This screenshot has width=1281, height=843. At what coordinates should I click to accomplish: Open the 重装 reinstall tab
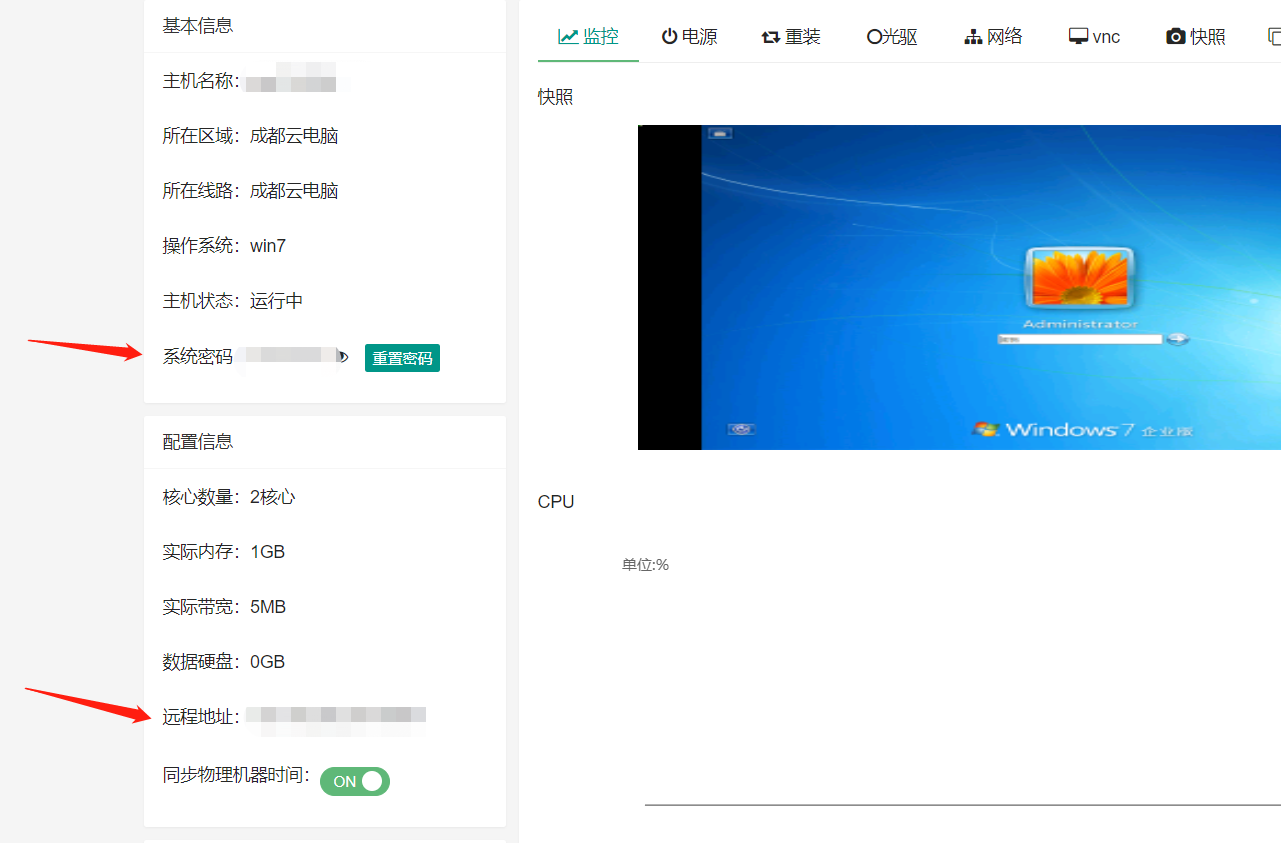(x=791, y=37)
